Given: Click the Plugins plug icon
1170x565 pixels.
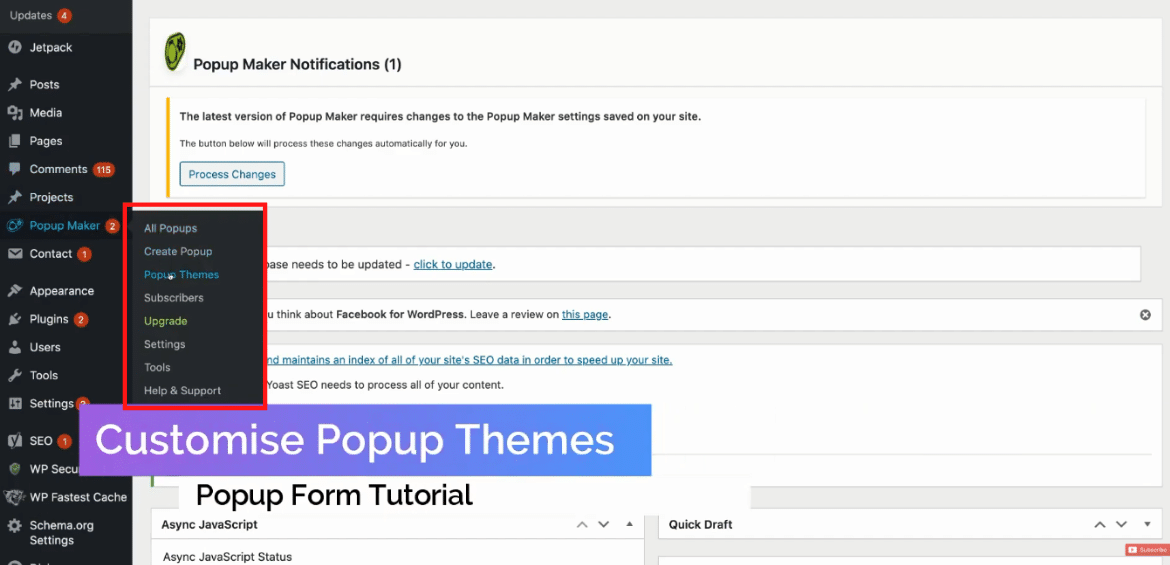Looking at the screenshot, I should (x=15, y=319).
